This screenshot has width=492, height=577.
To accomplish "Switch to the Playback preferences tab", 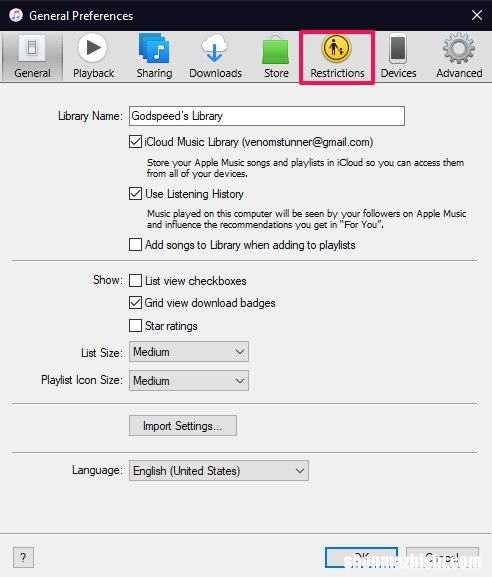I will point(93,56).
